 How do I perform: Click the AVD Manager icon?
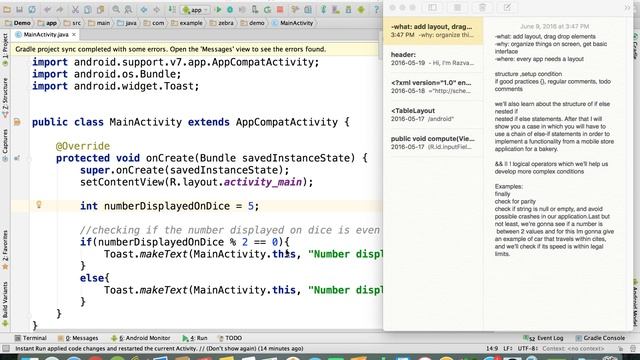pos(336,9)
